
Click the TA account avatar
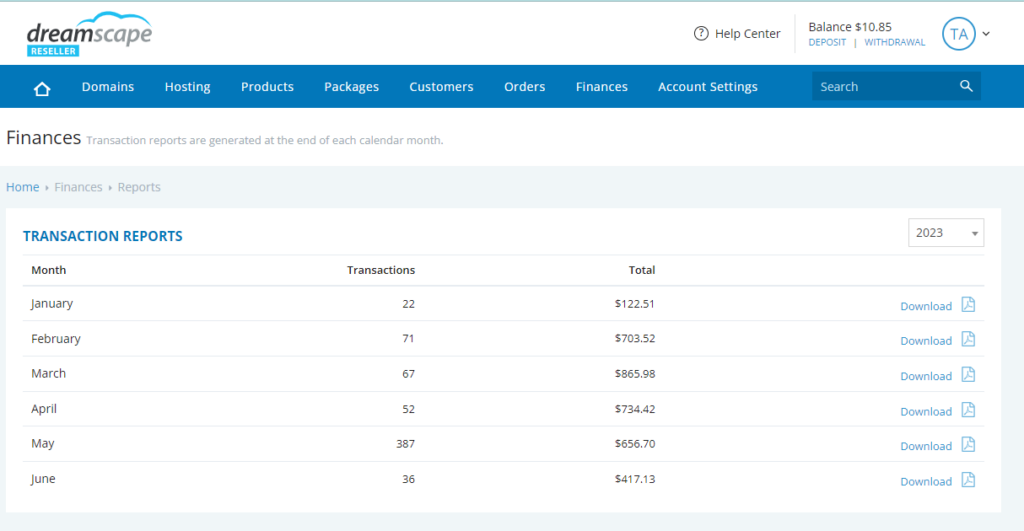point(958,34)
